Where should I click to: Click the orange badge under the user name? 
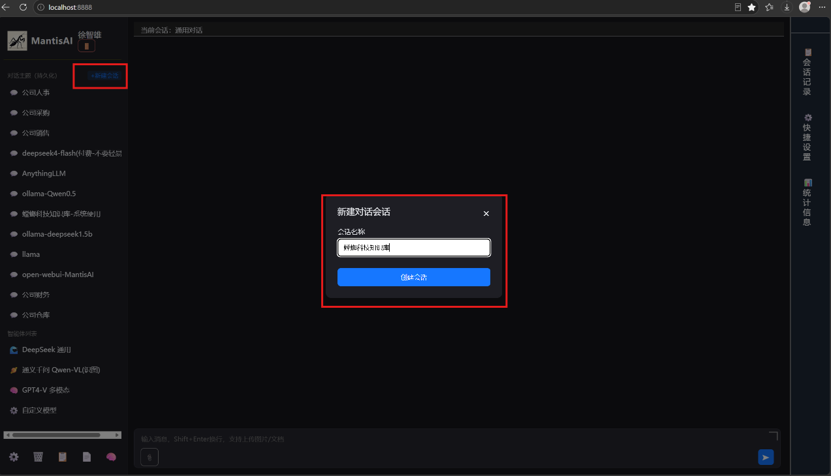86,47
